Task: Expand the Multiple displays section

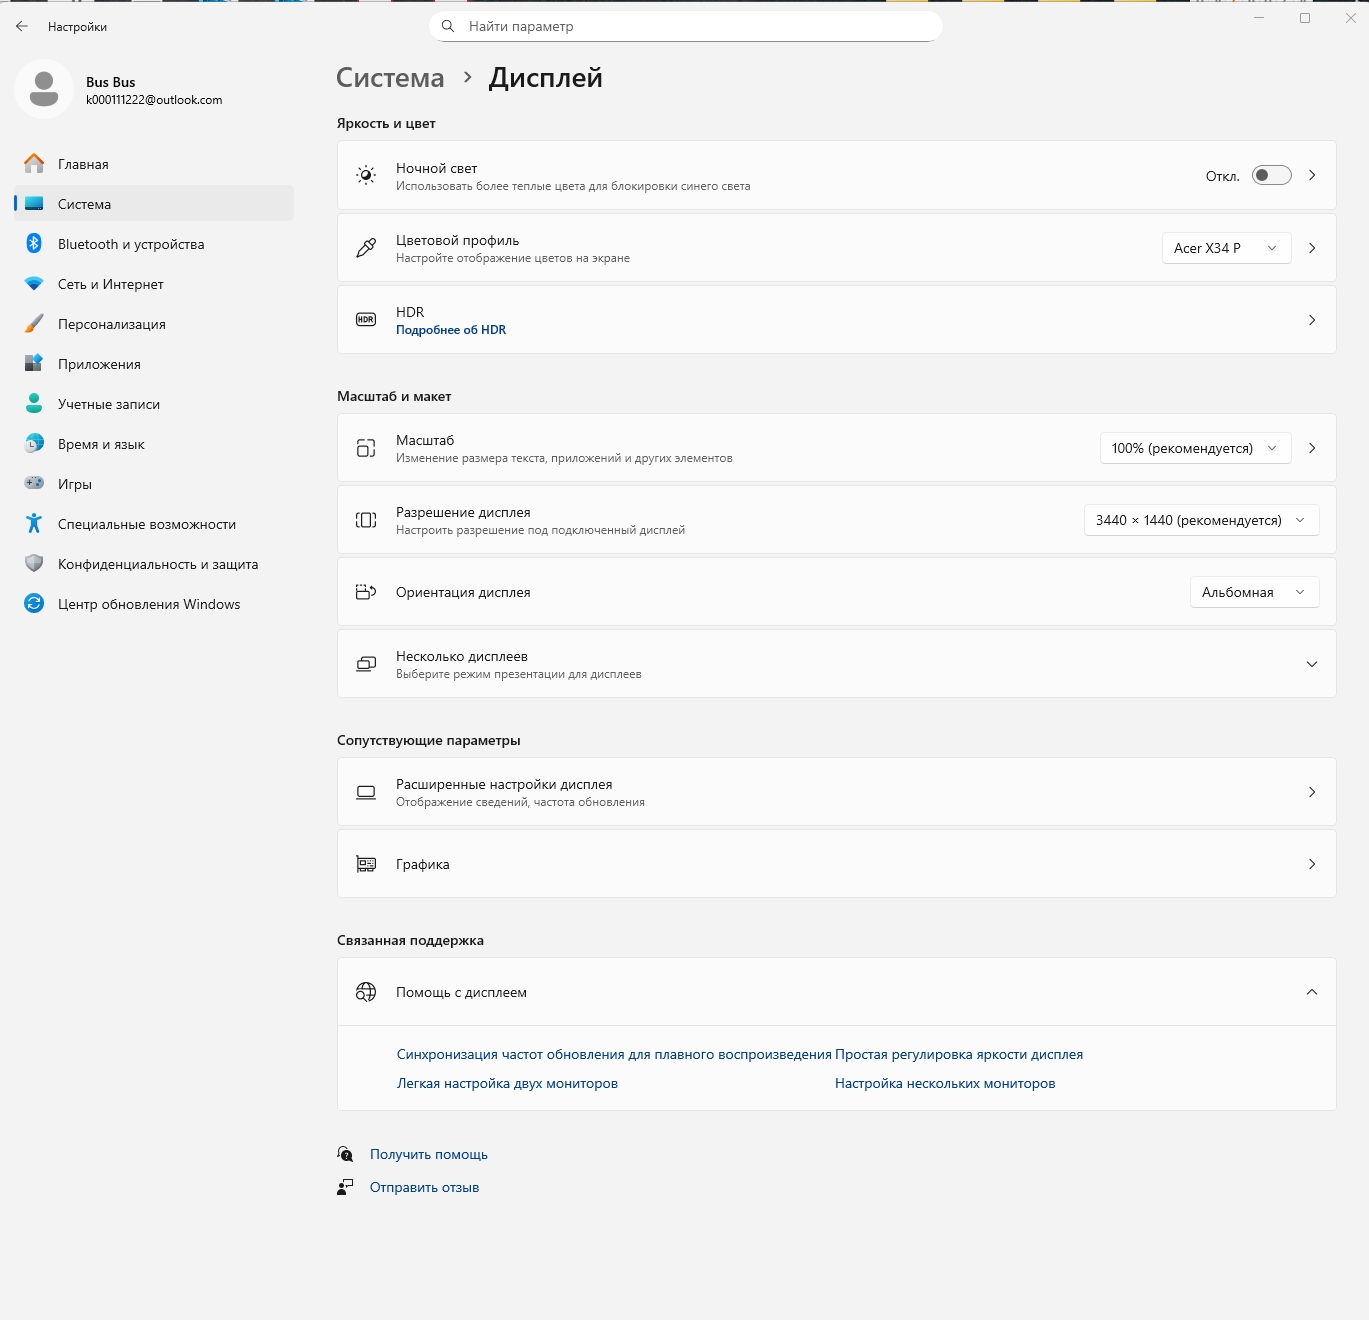Action: point(1311,664)
